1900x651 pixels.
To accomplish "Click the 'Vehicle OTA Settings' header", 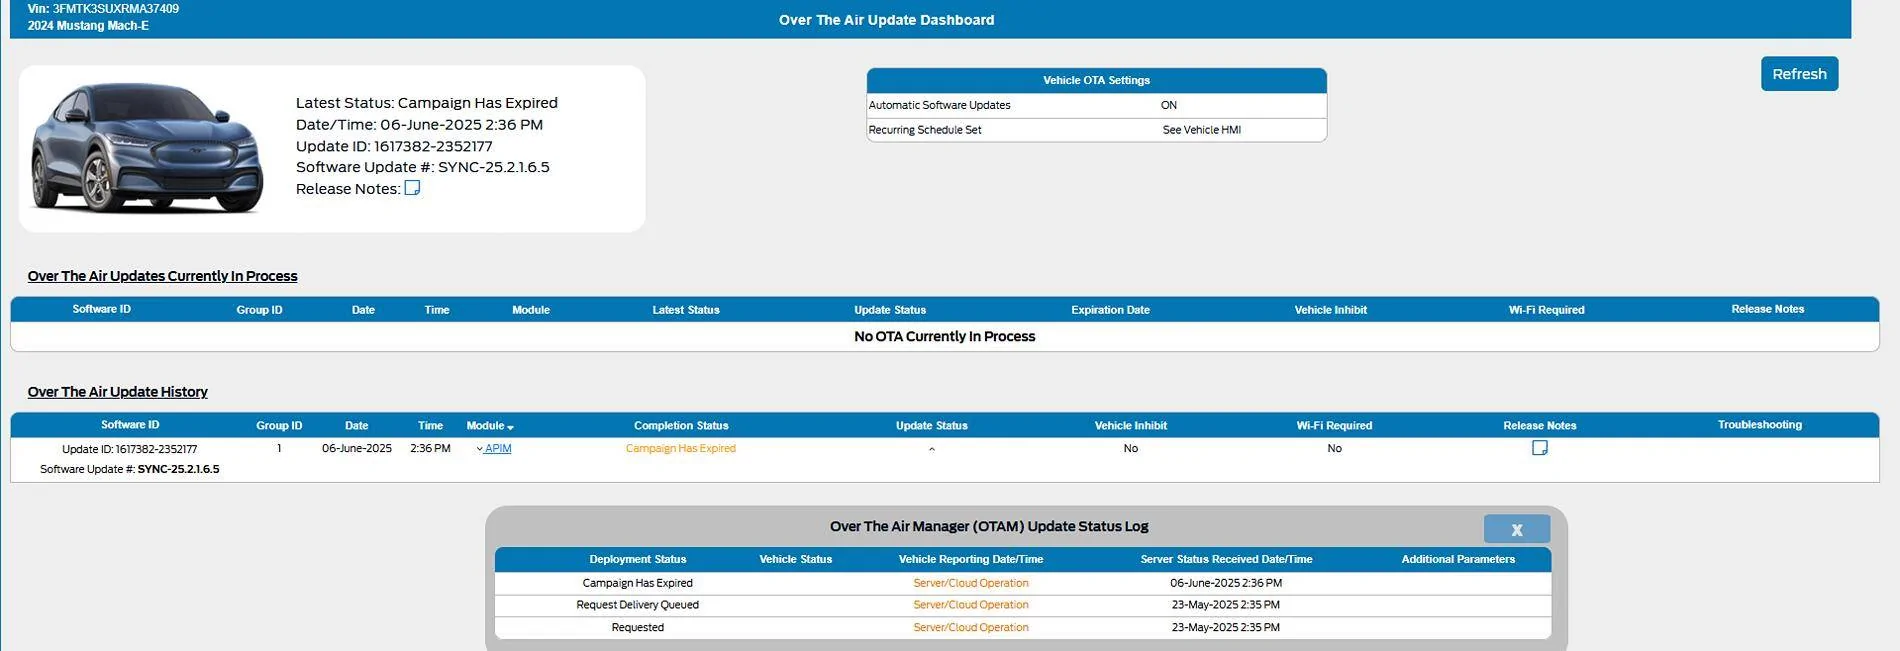I will pos(1096,80).
